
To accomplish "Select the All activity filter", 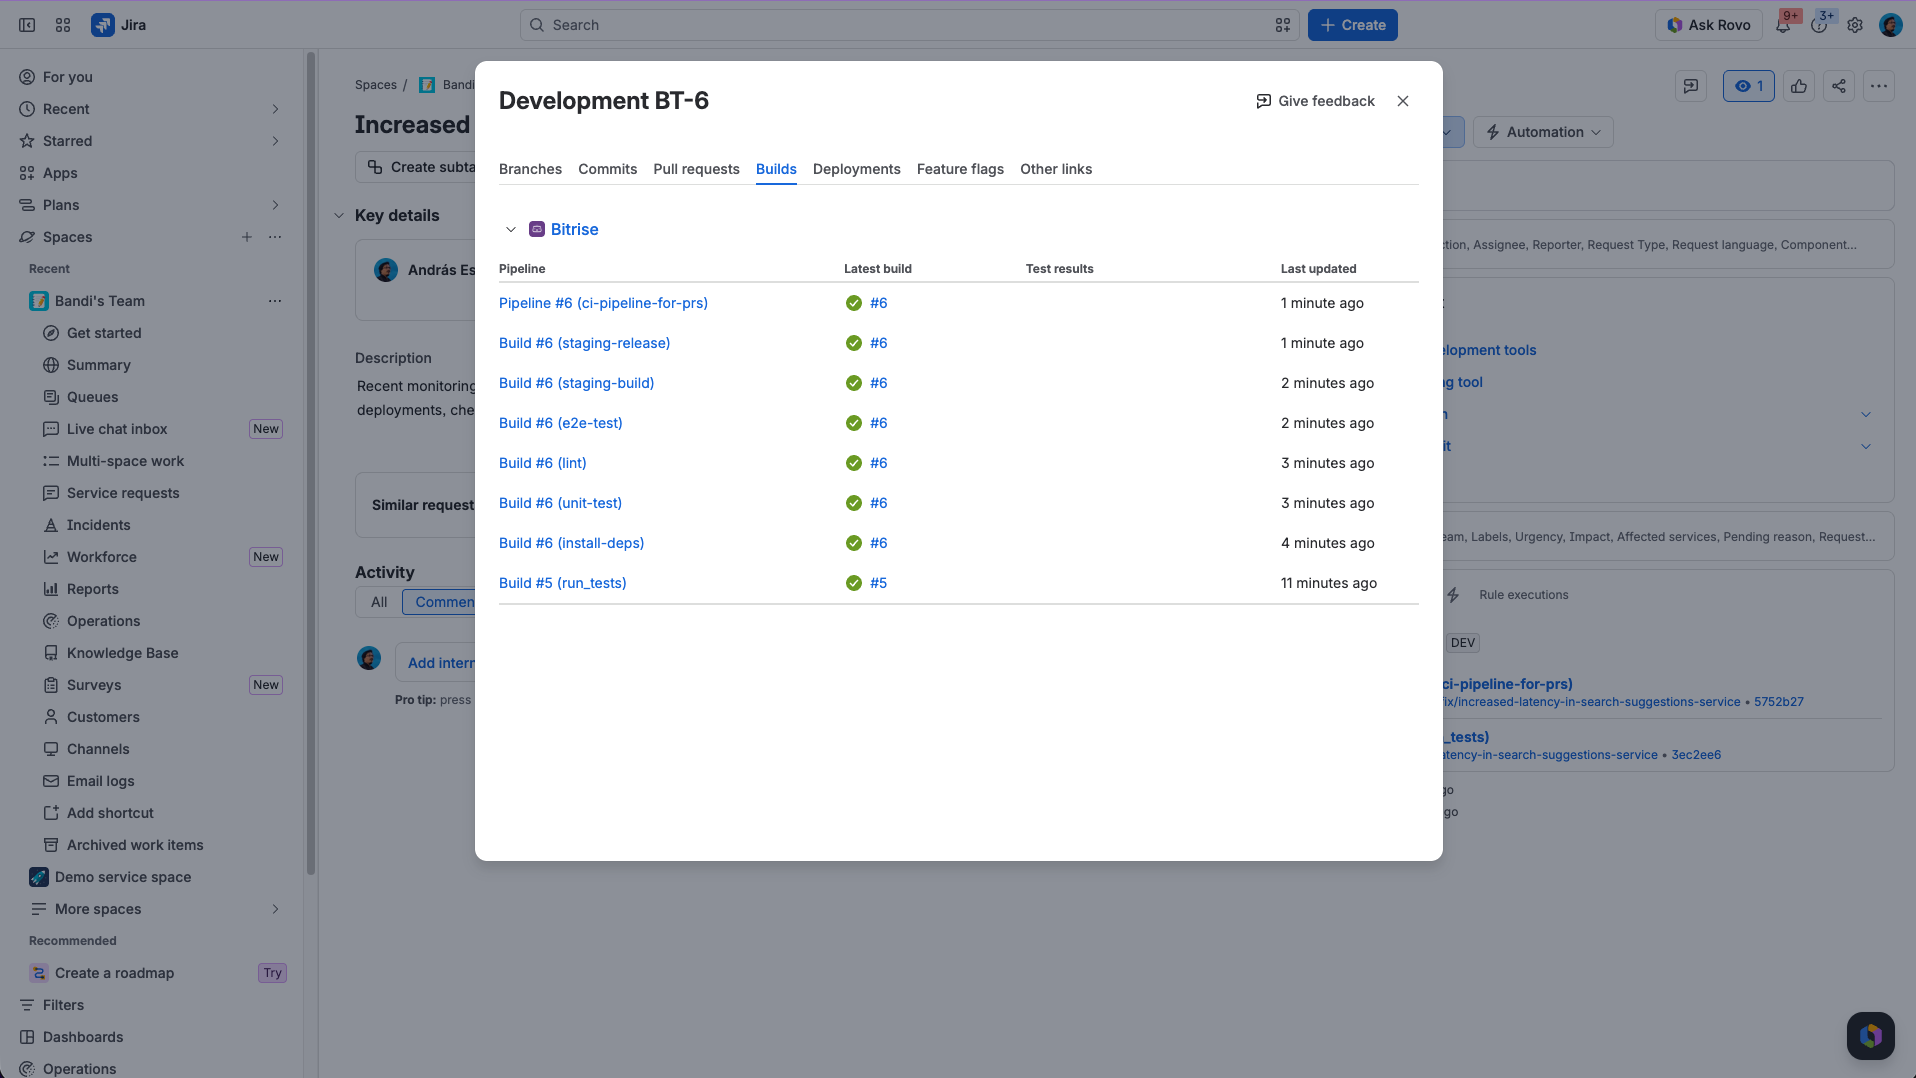I will click(379, 602).
